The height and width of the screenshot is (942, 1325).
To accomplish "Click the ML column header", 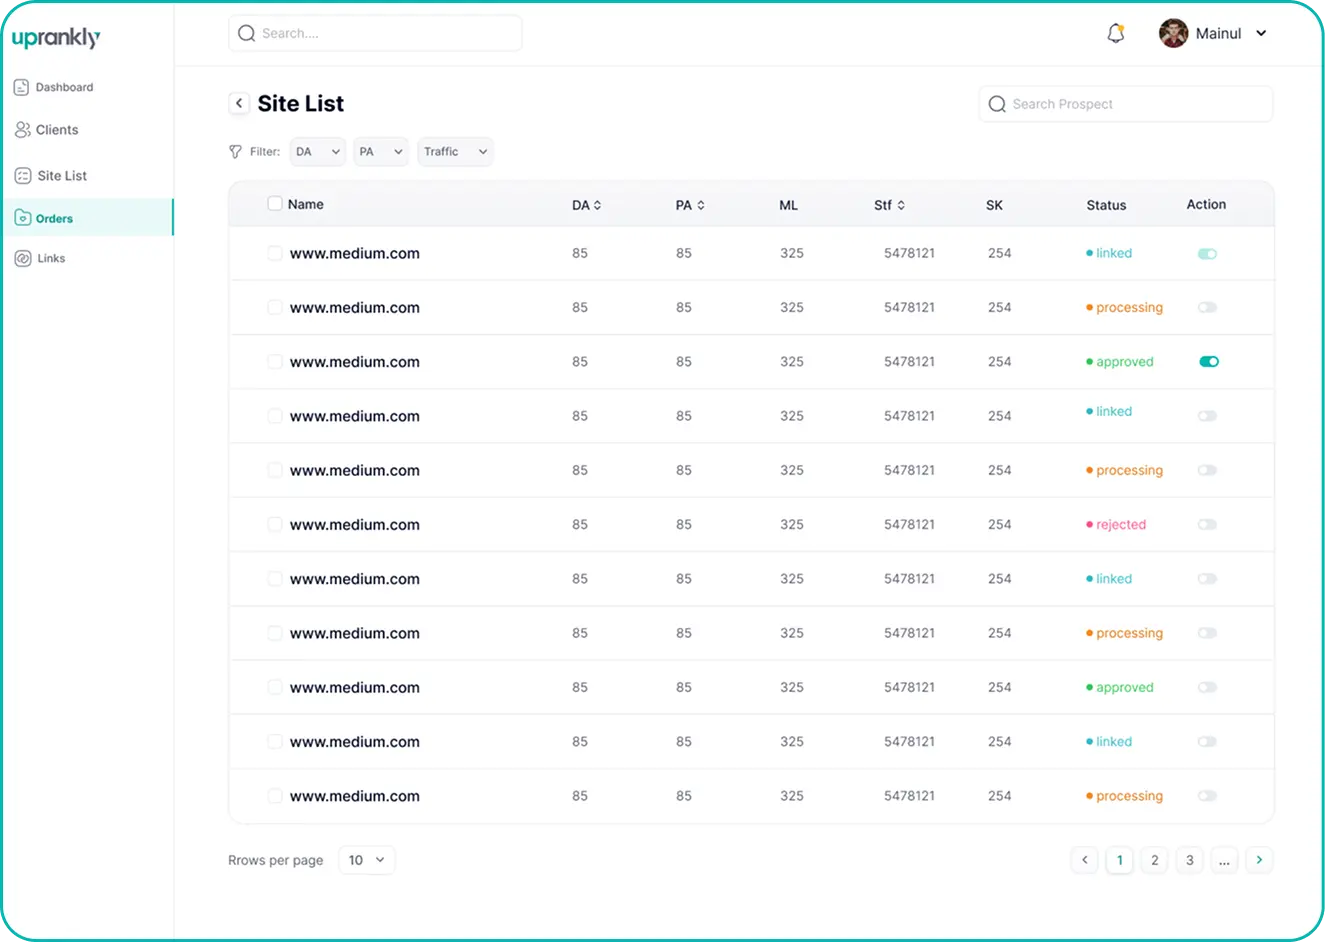I will click(x=788, y=205).
